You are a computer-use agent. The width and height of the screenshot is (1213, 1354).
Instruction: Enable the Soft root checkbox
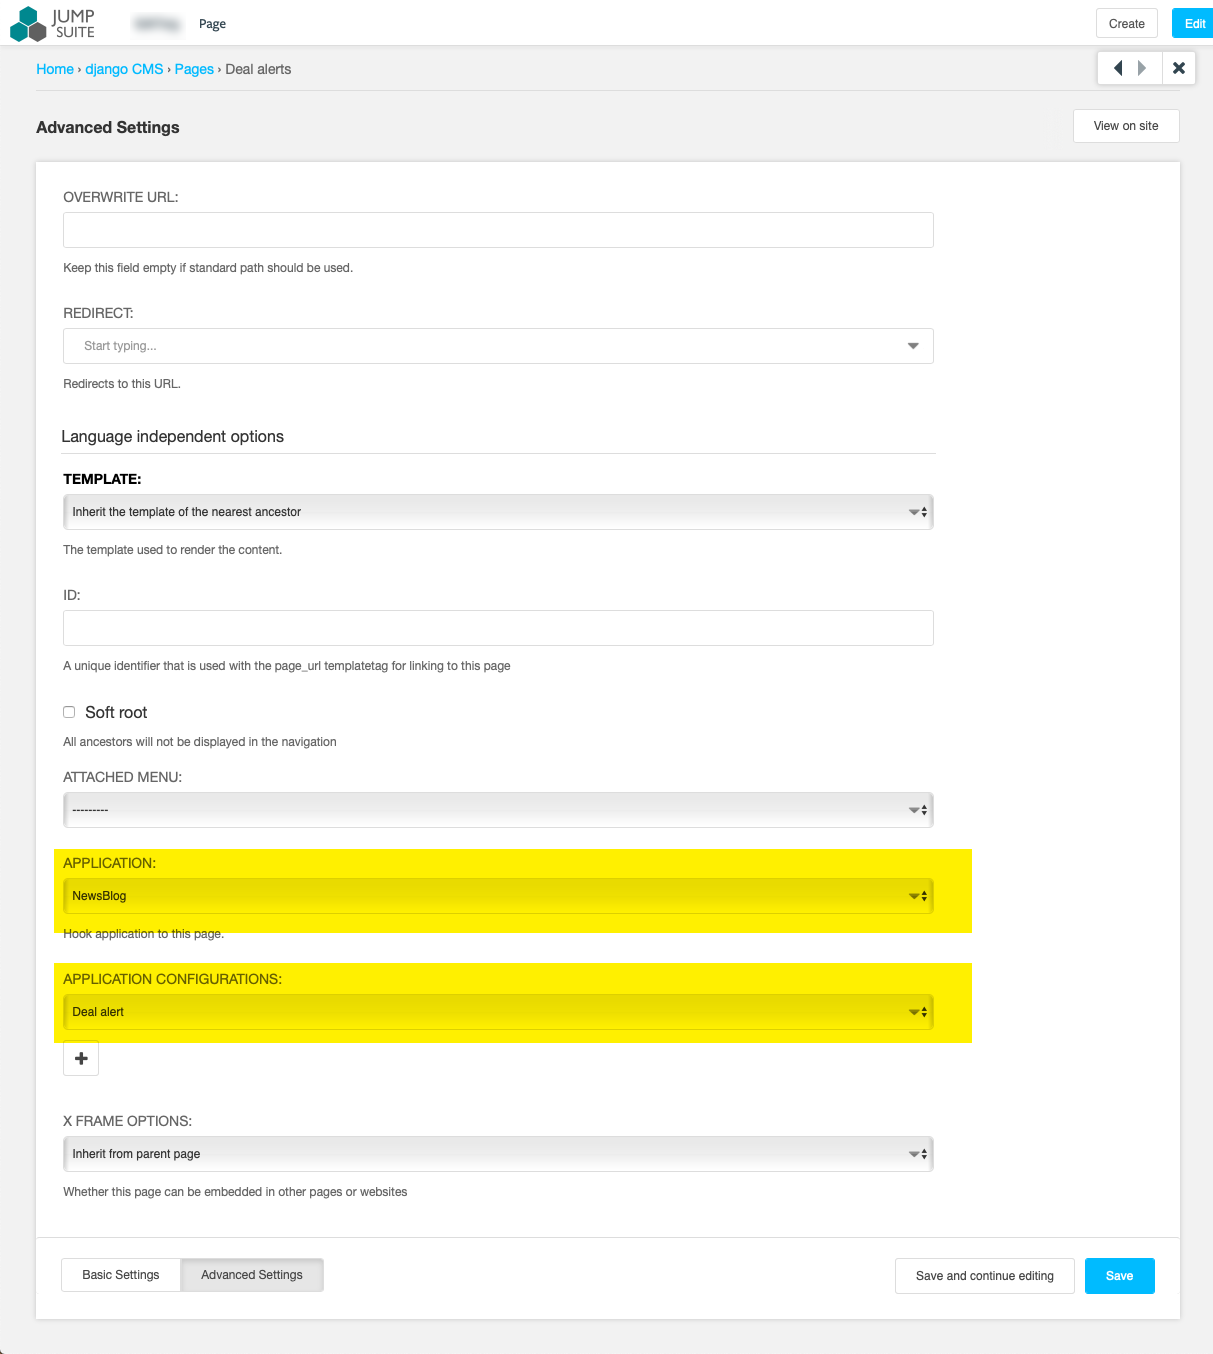click(x=69, y=712)
